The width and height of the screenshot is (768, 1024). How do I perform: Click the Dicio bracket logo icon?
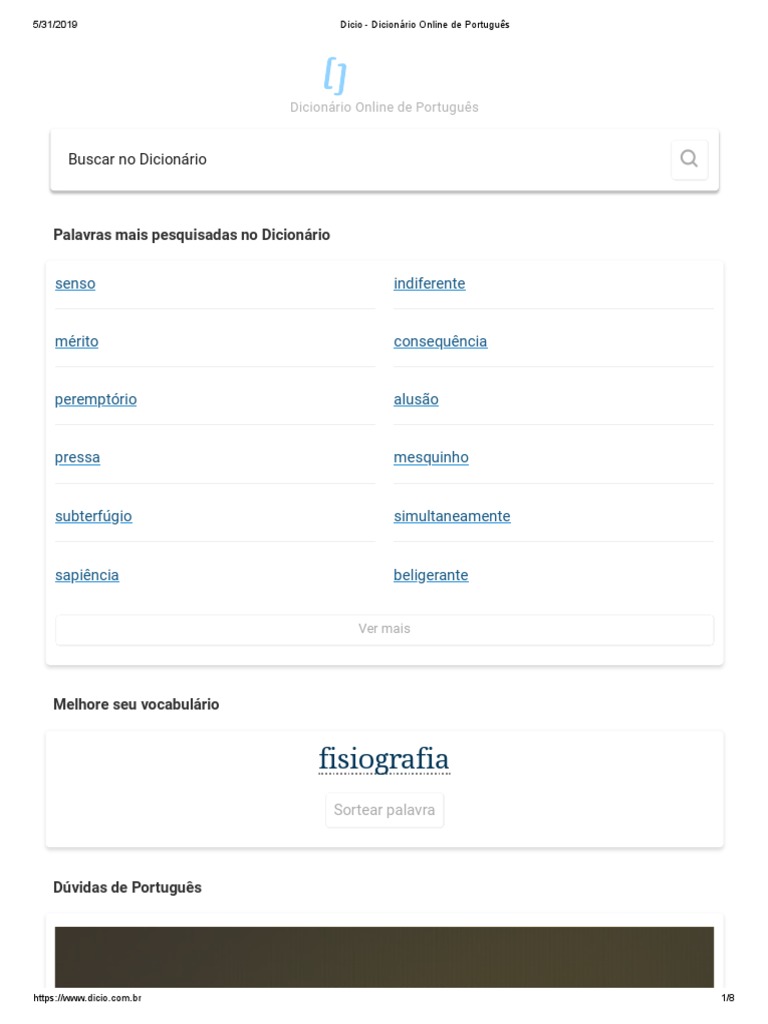(x=335, y=75)
